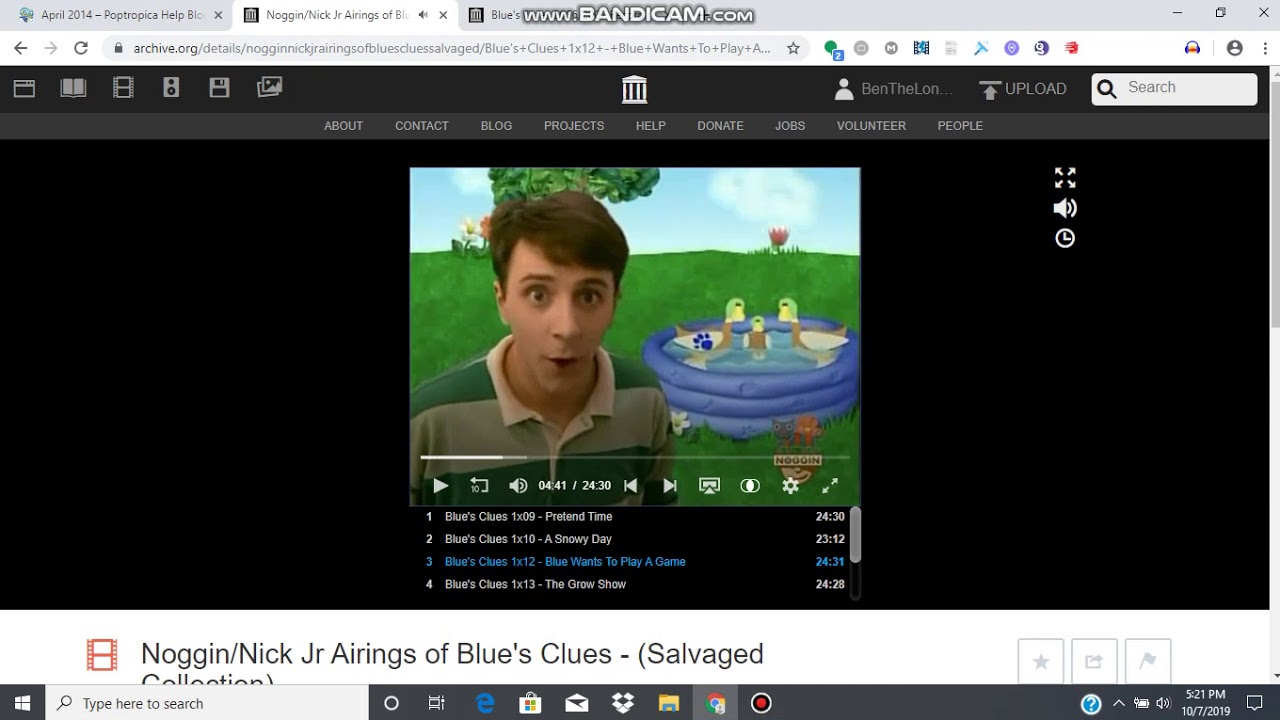Image resolution: width=1280 pixels, height=720 pixels.
Task: Open the DONATE menu item
Action: (720, 126)
